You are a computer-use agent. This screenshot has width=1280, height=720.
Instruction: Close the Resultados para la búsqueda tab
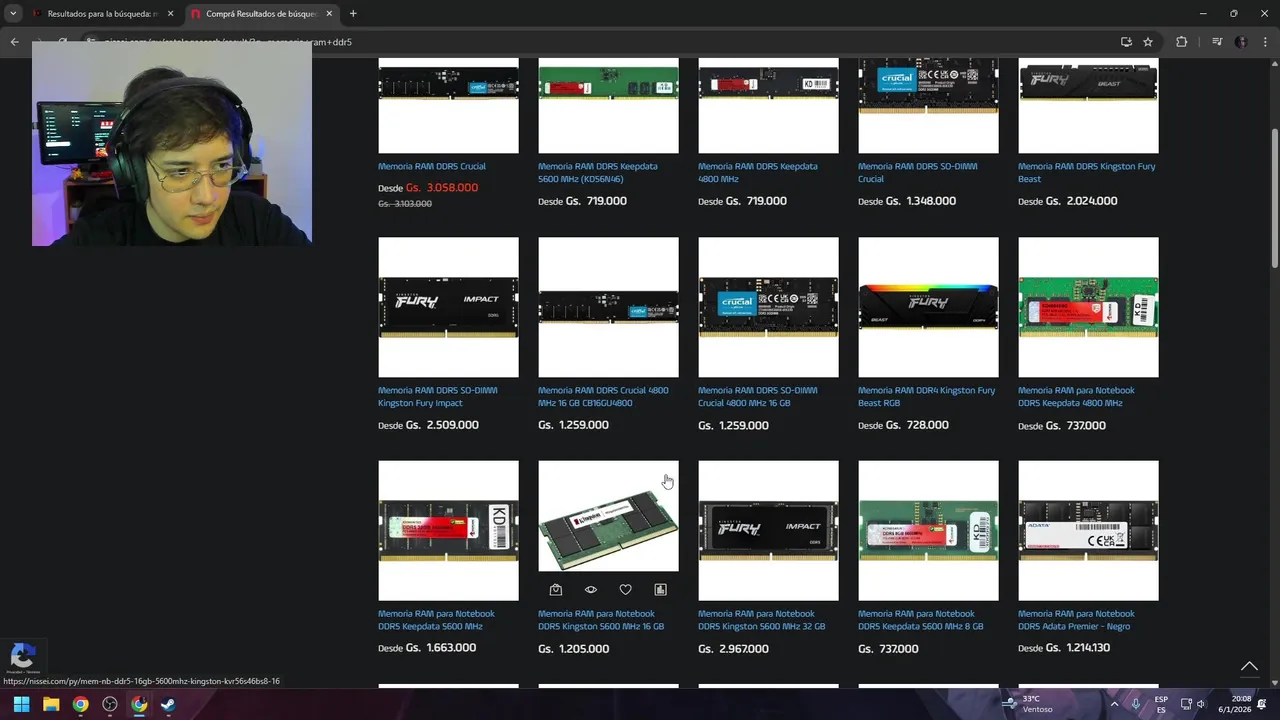(x=170, y=14)
